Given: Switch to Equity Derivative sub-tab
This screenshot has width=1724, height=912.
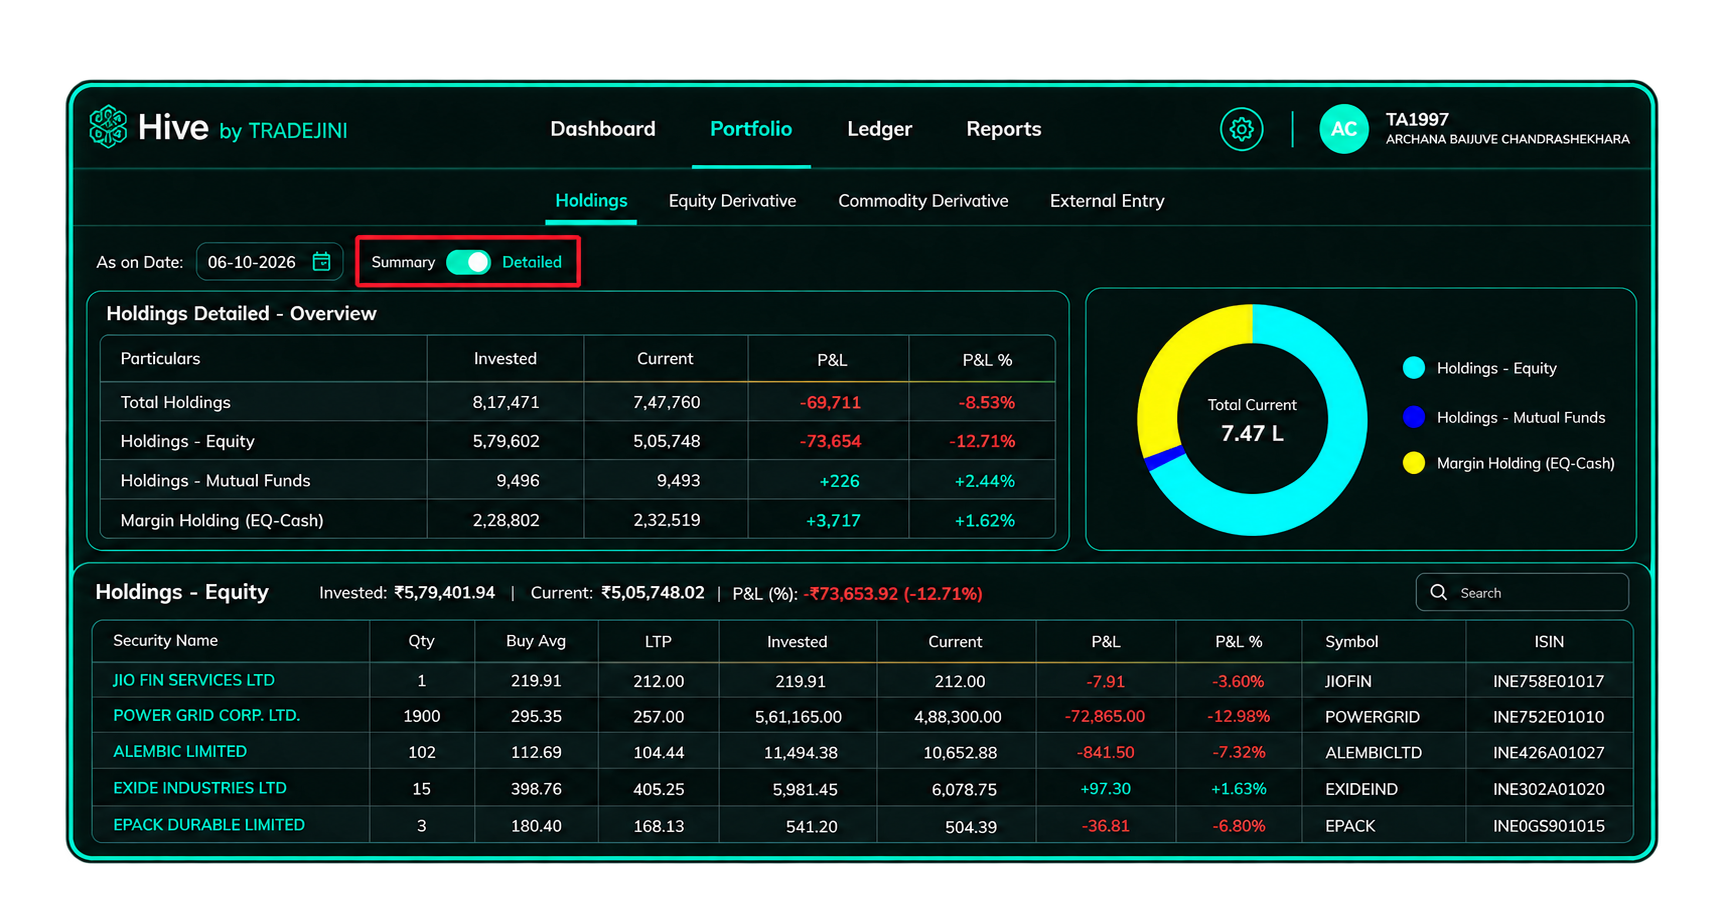Looking at the screenshot, I should pyautogui.click(x=732, y=201).
